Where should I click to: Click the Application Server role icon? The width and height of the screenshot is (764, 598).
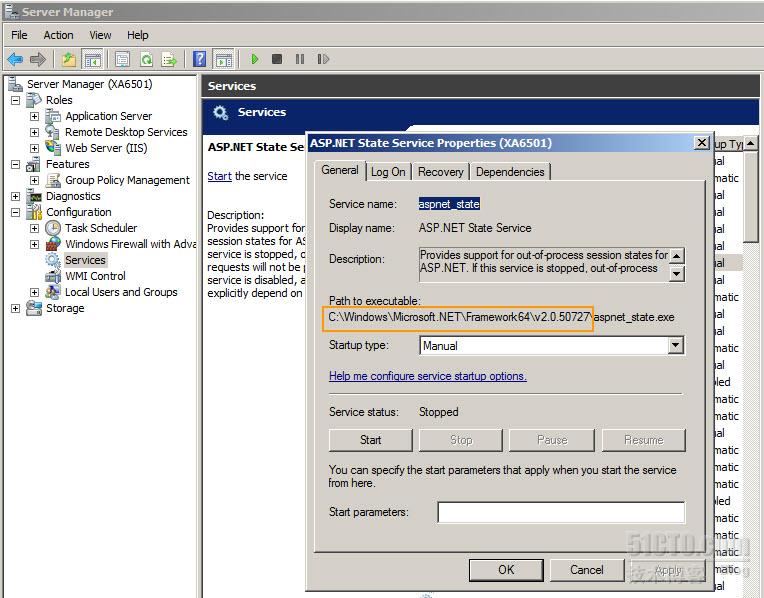53,116
